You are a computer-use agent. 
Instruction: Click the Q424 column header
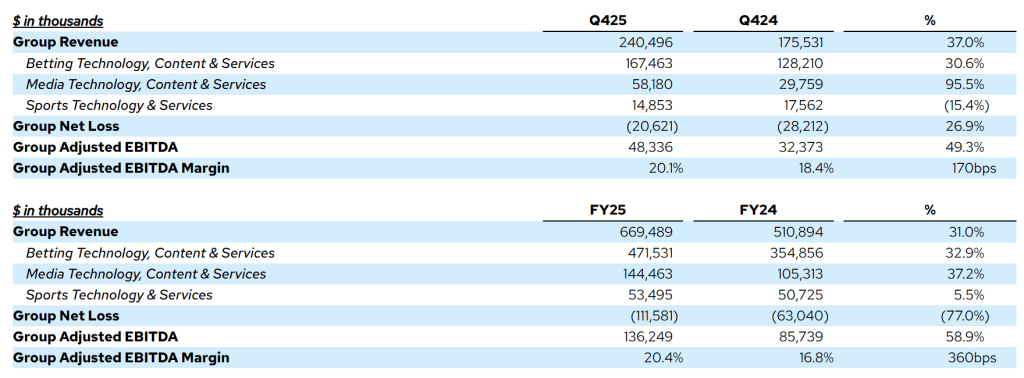coord(758,20)
